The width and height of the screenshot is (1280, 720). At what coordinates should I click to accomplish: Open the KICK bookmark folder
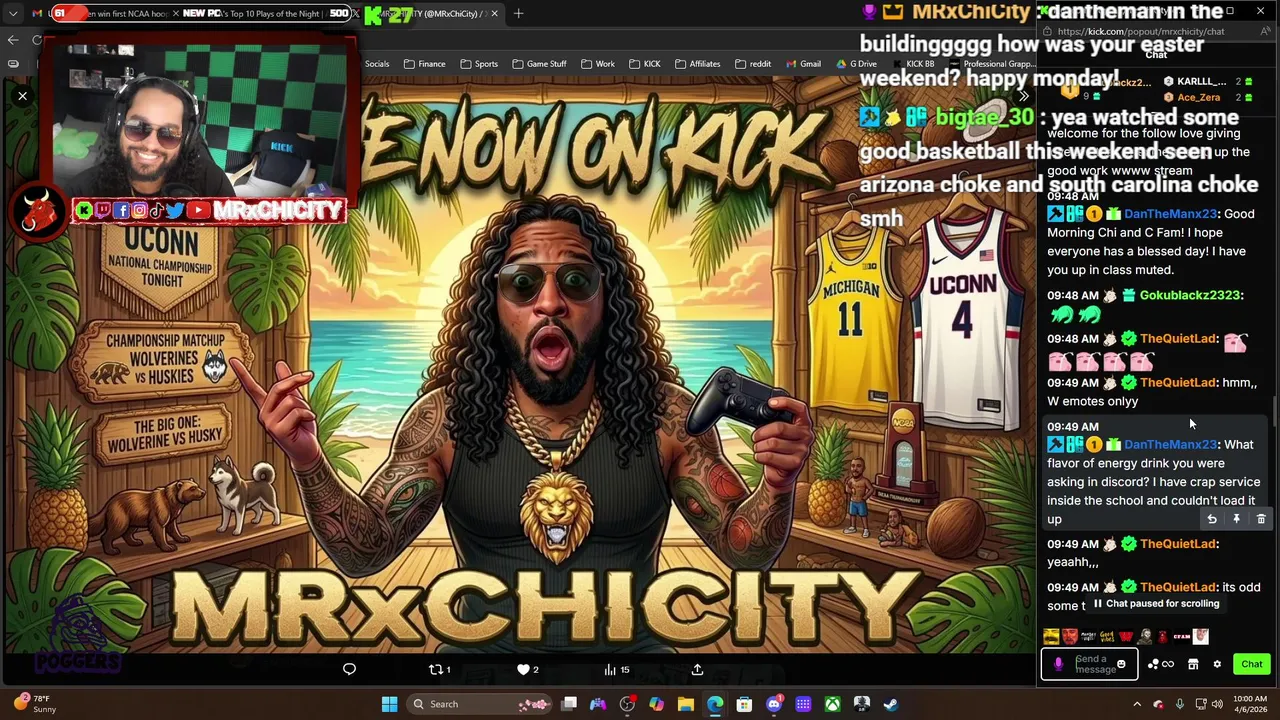pos(644,64)
